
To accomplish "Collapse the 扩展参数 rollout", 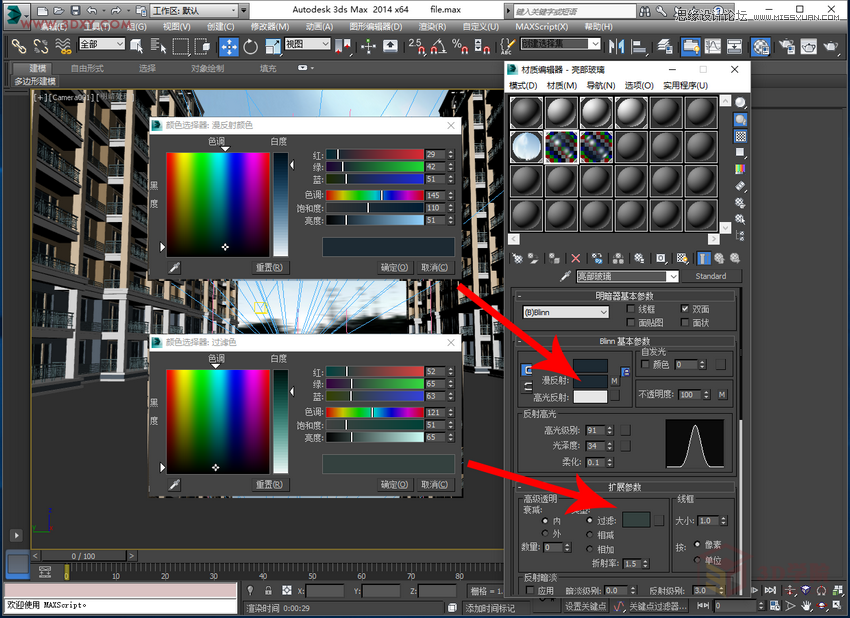I will point(626,487).
